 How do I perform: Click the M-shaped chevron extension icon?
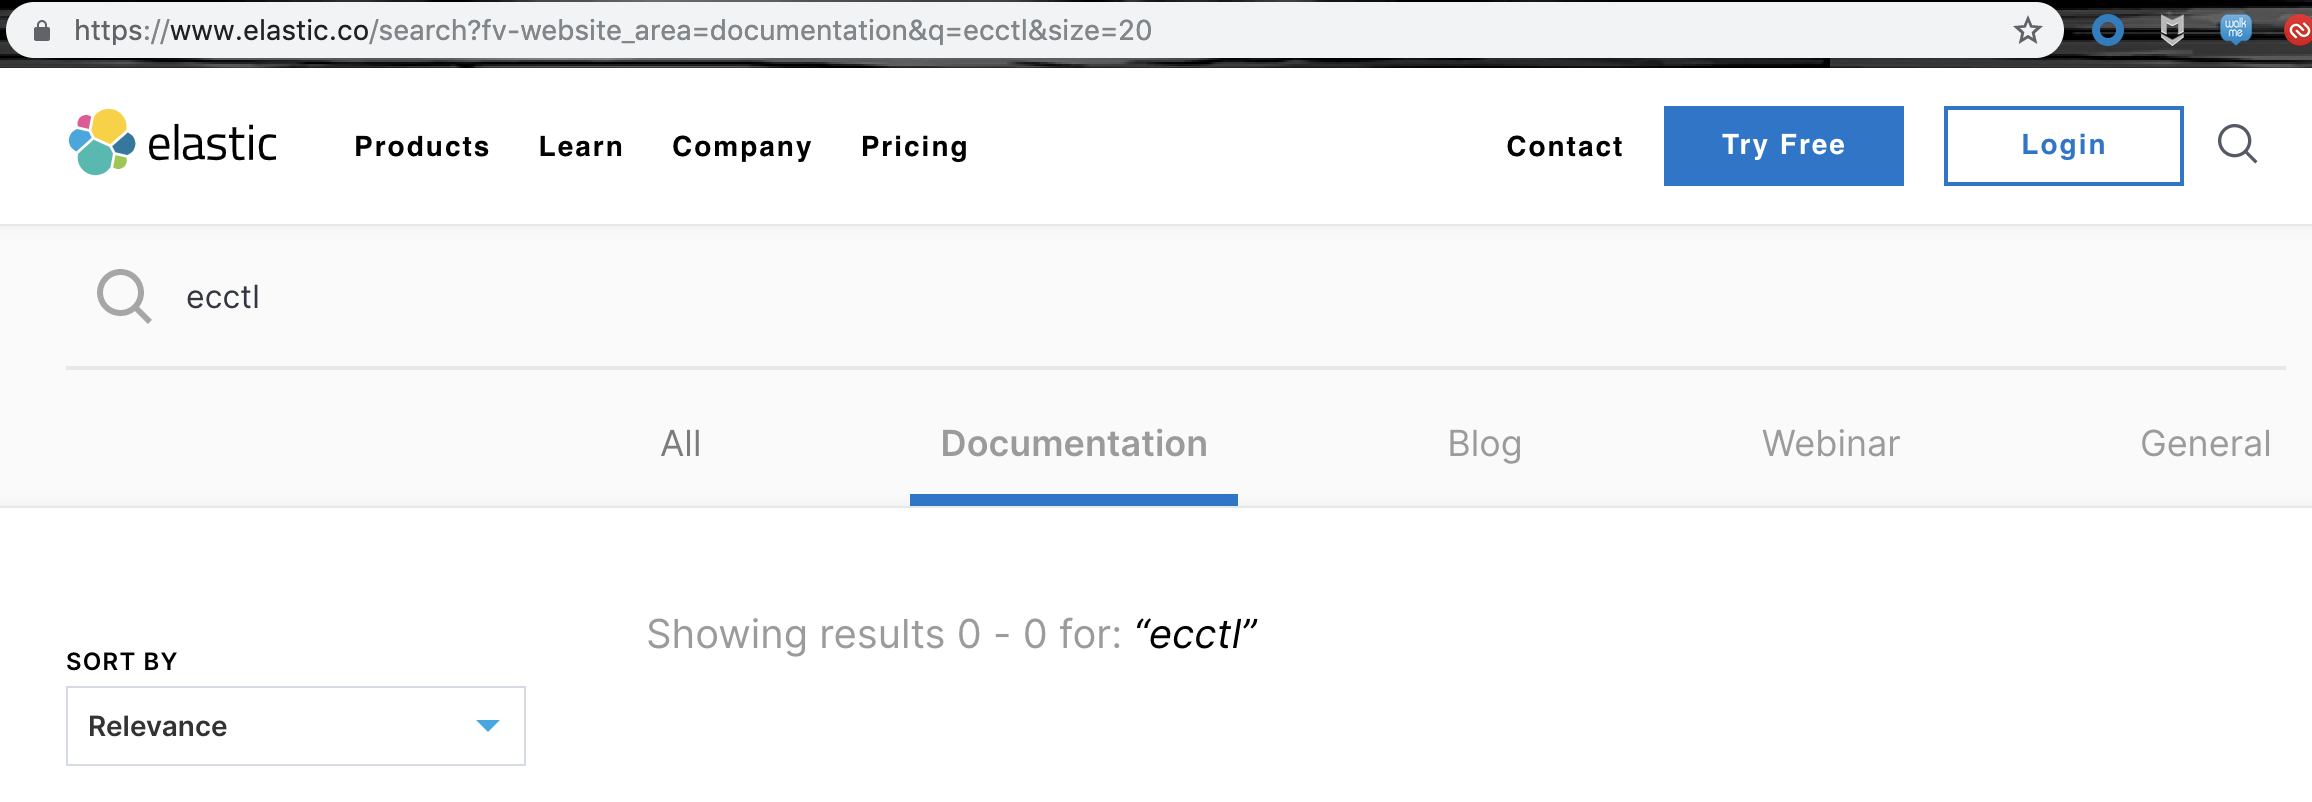(2172, 28)
